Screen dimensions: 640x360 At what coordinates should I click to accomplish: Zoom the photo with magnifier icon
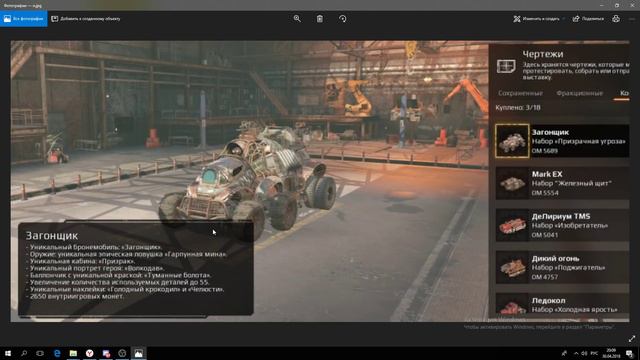click(x=297, y=19)
